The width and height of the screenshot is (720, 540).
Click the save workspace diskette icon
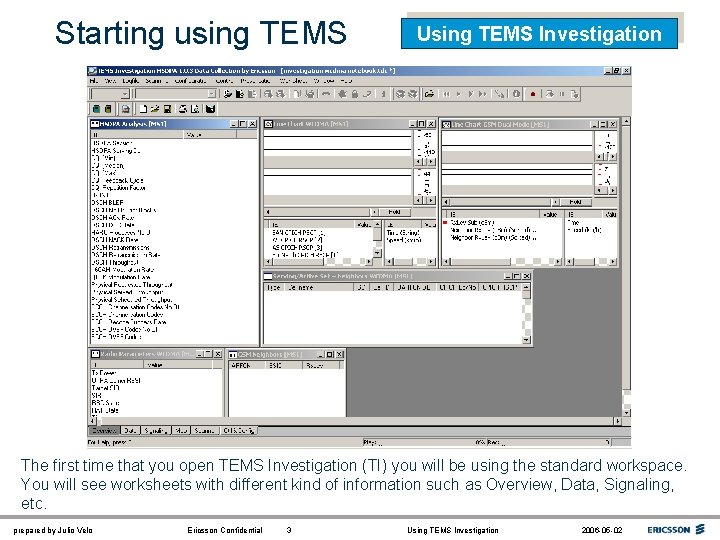pyautogui.click(x=167, y=109)
